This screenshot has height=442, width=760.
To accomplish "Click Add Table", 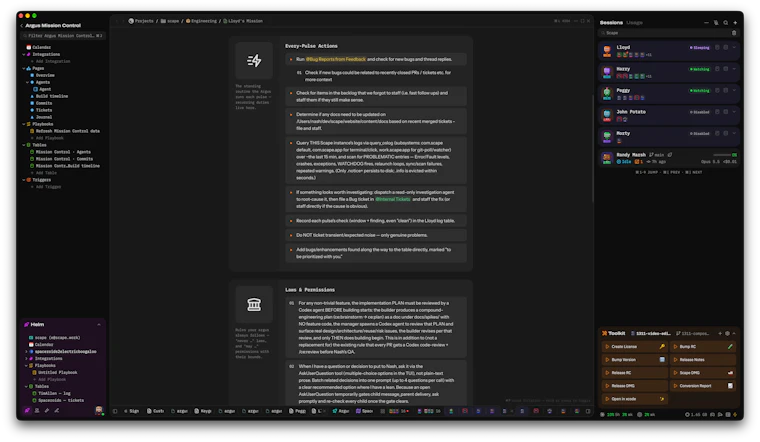I will coord(44,173).
